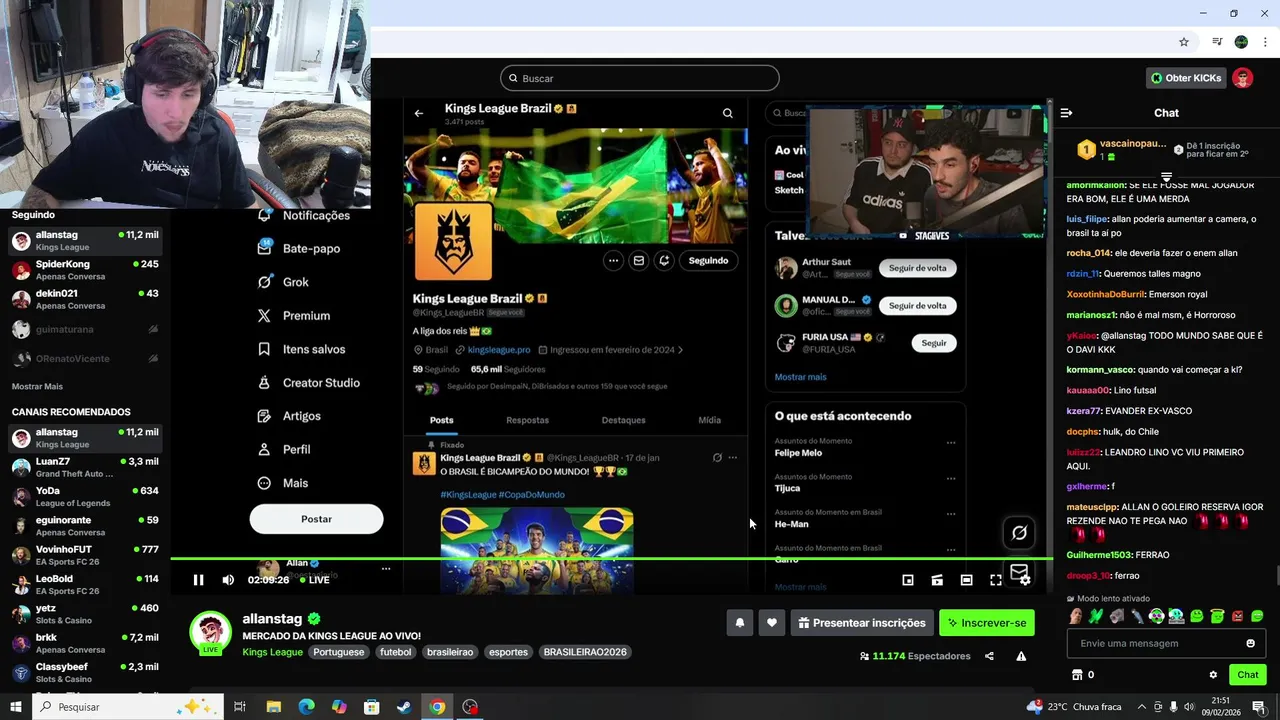Enable theater mode in the player

tap(966, 580)
